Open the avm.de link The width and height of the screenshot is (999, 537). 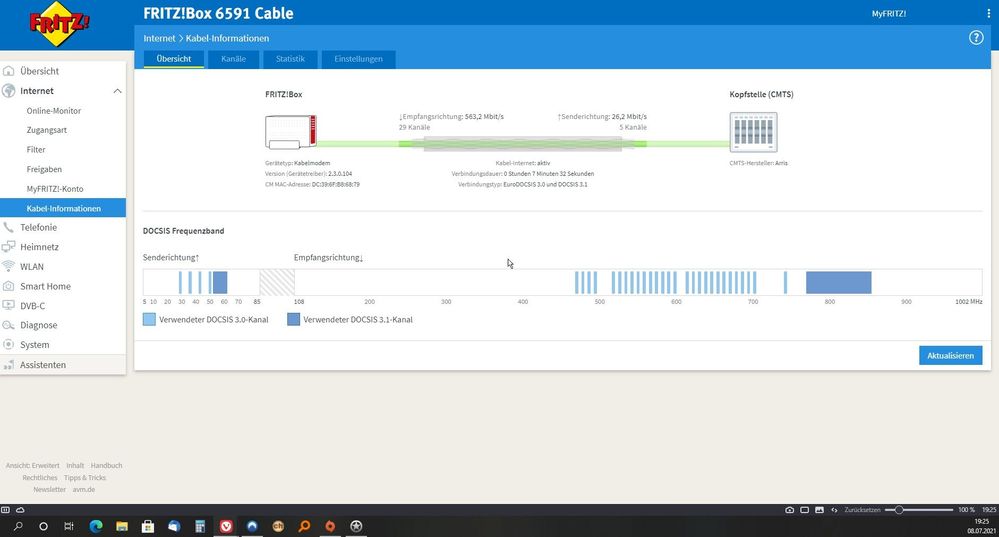(83, 490)
